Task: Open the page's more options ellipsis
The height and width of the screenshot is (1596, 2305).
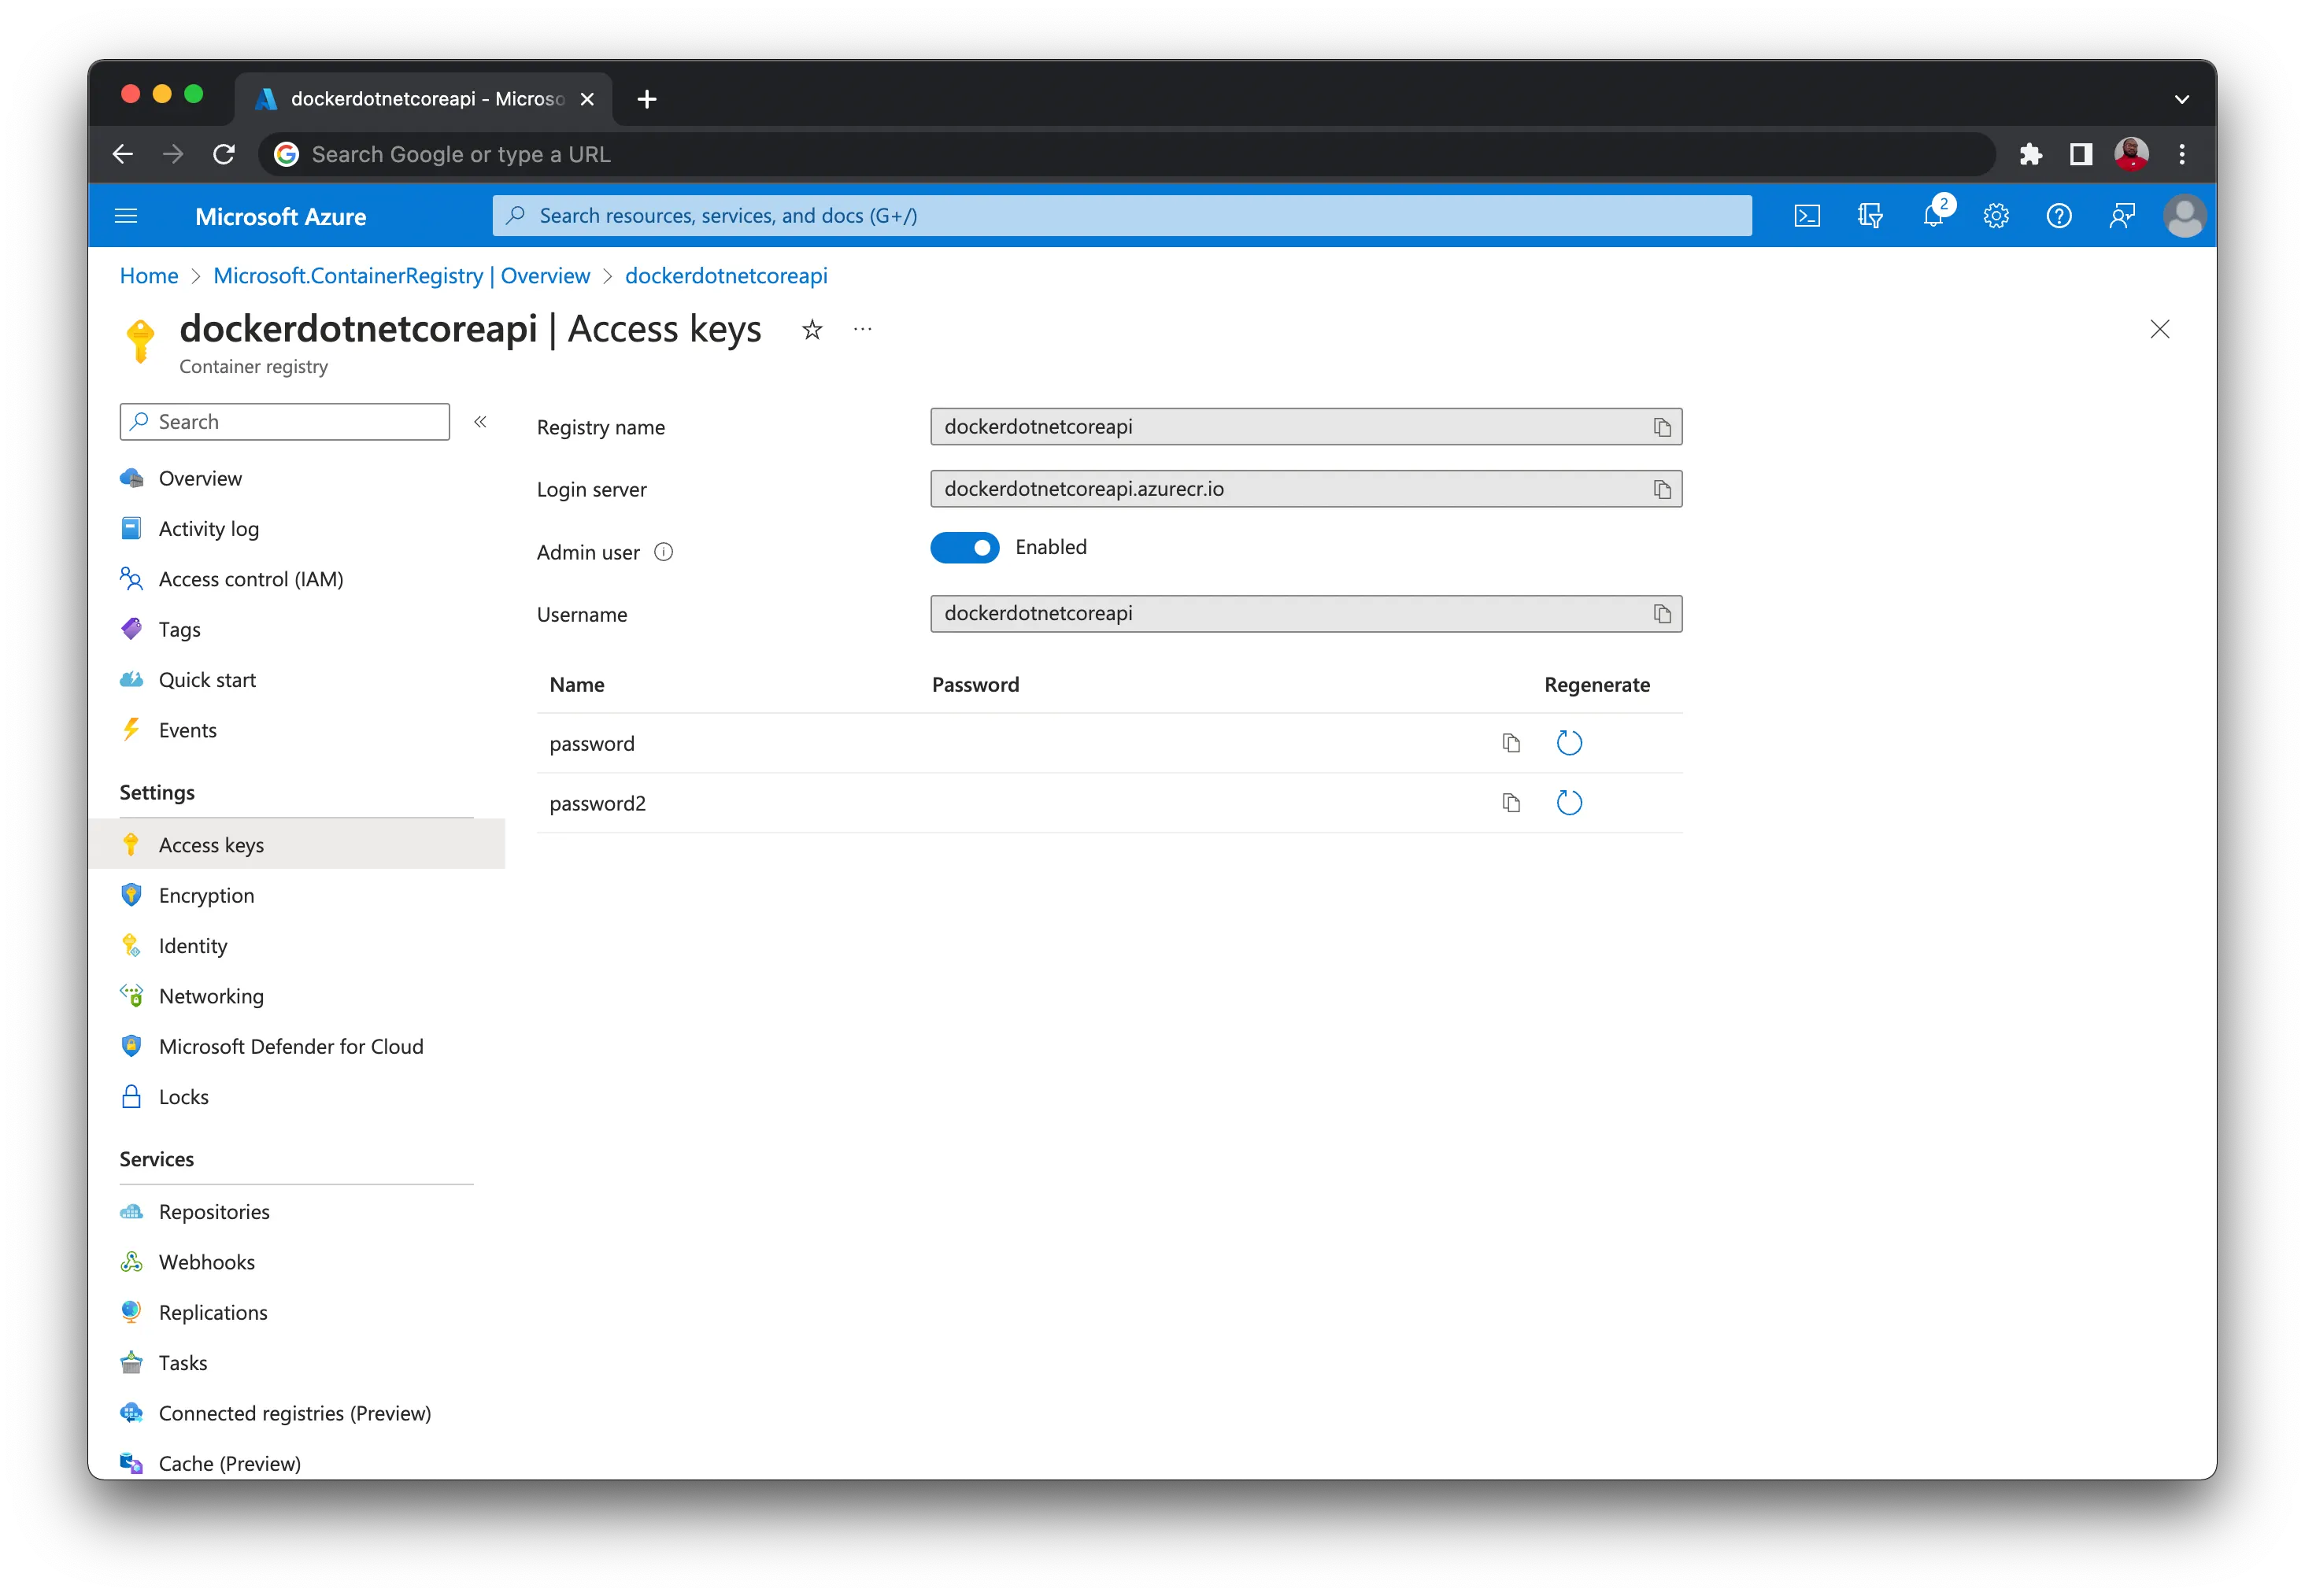Action: coord(862,330)
